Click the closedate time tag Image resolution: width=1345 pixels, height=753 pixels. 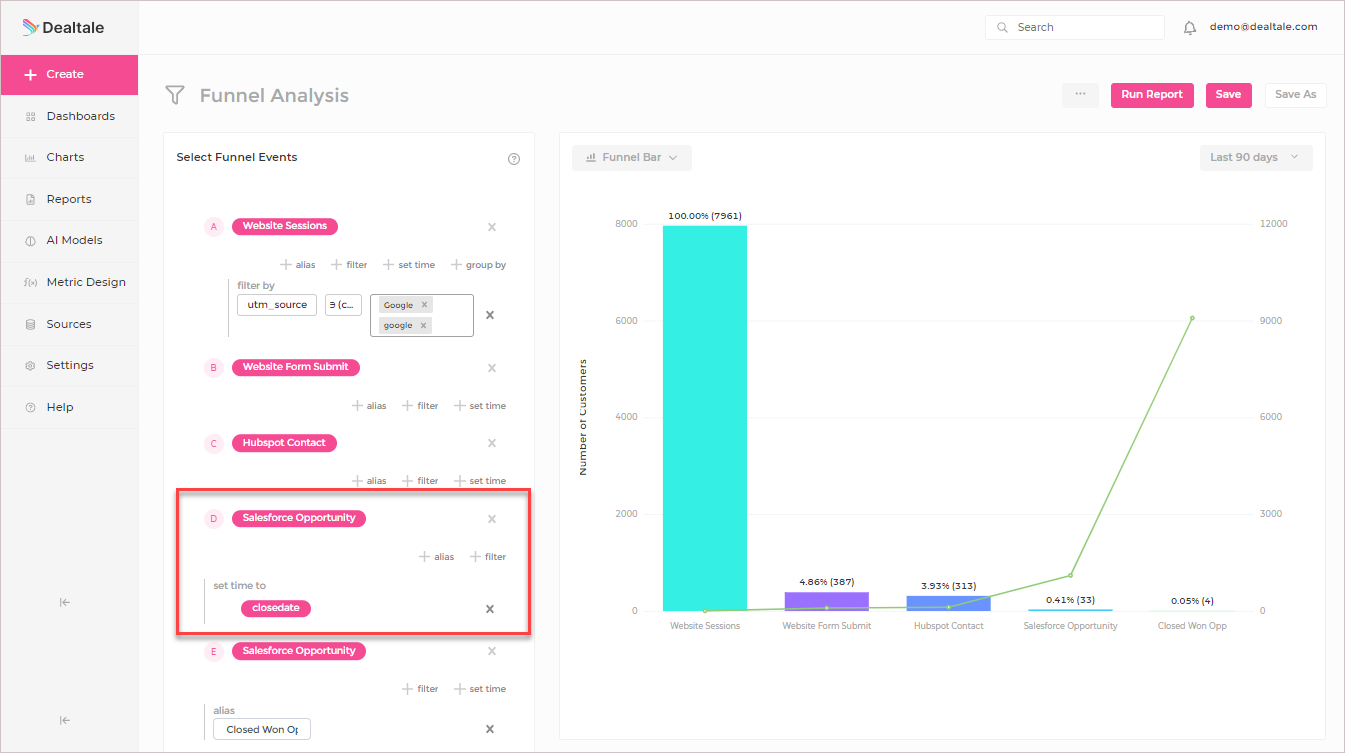point(276,608)
